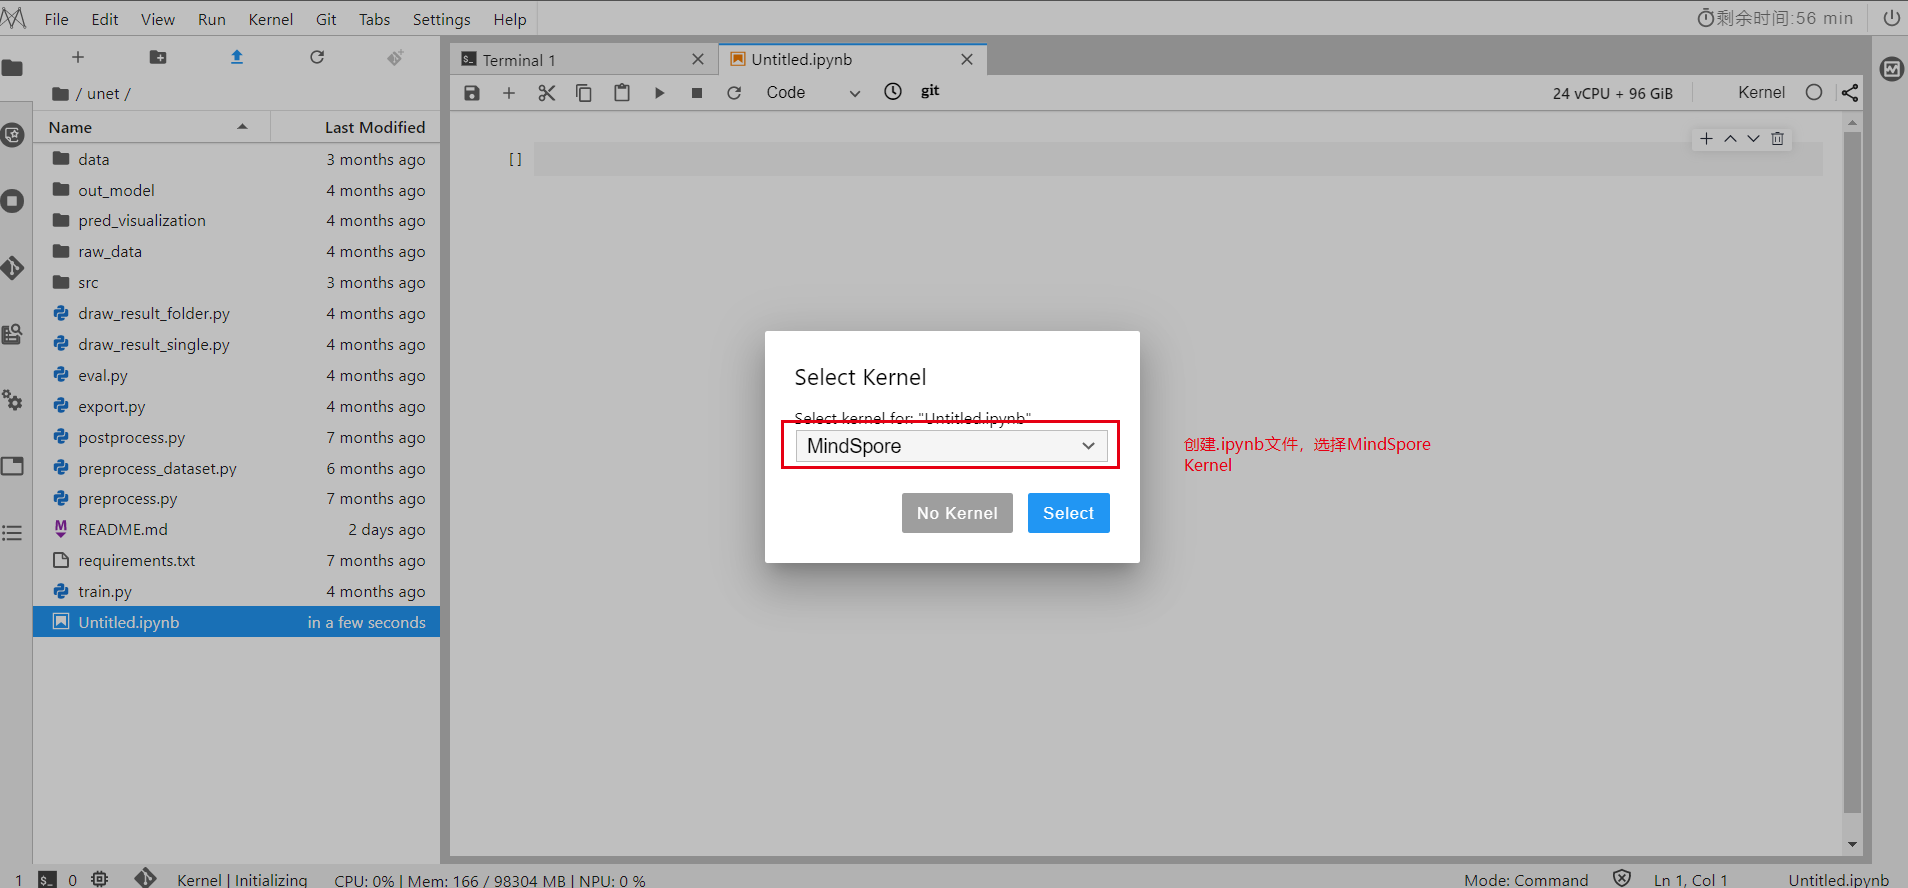Select the preprocess_dataset.py file
The width and height of the screenshot is (1908, 888).
tap(236, 468)
